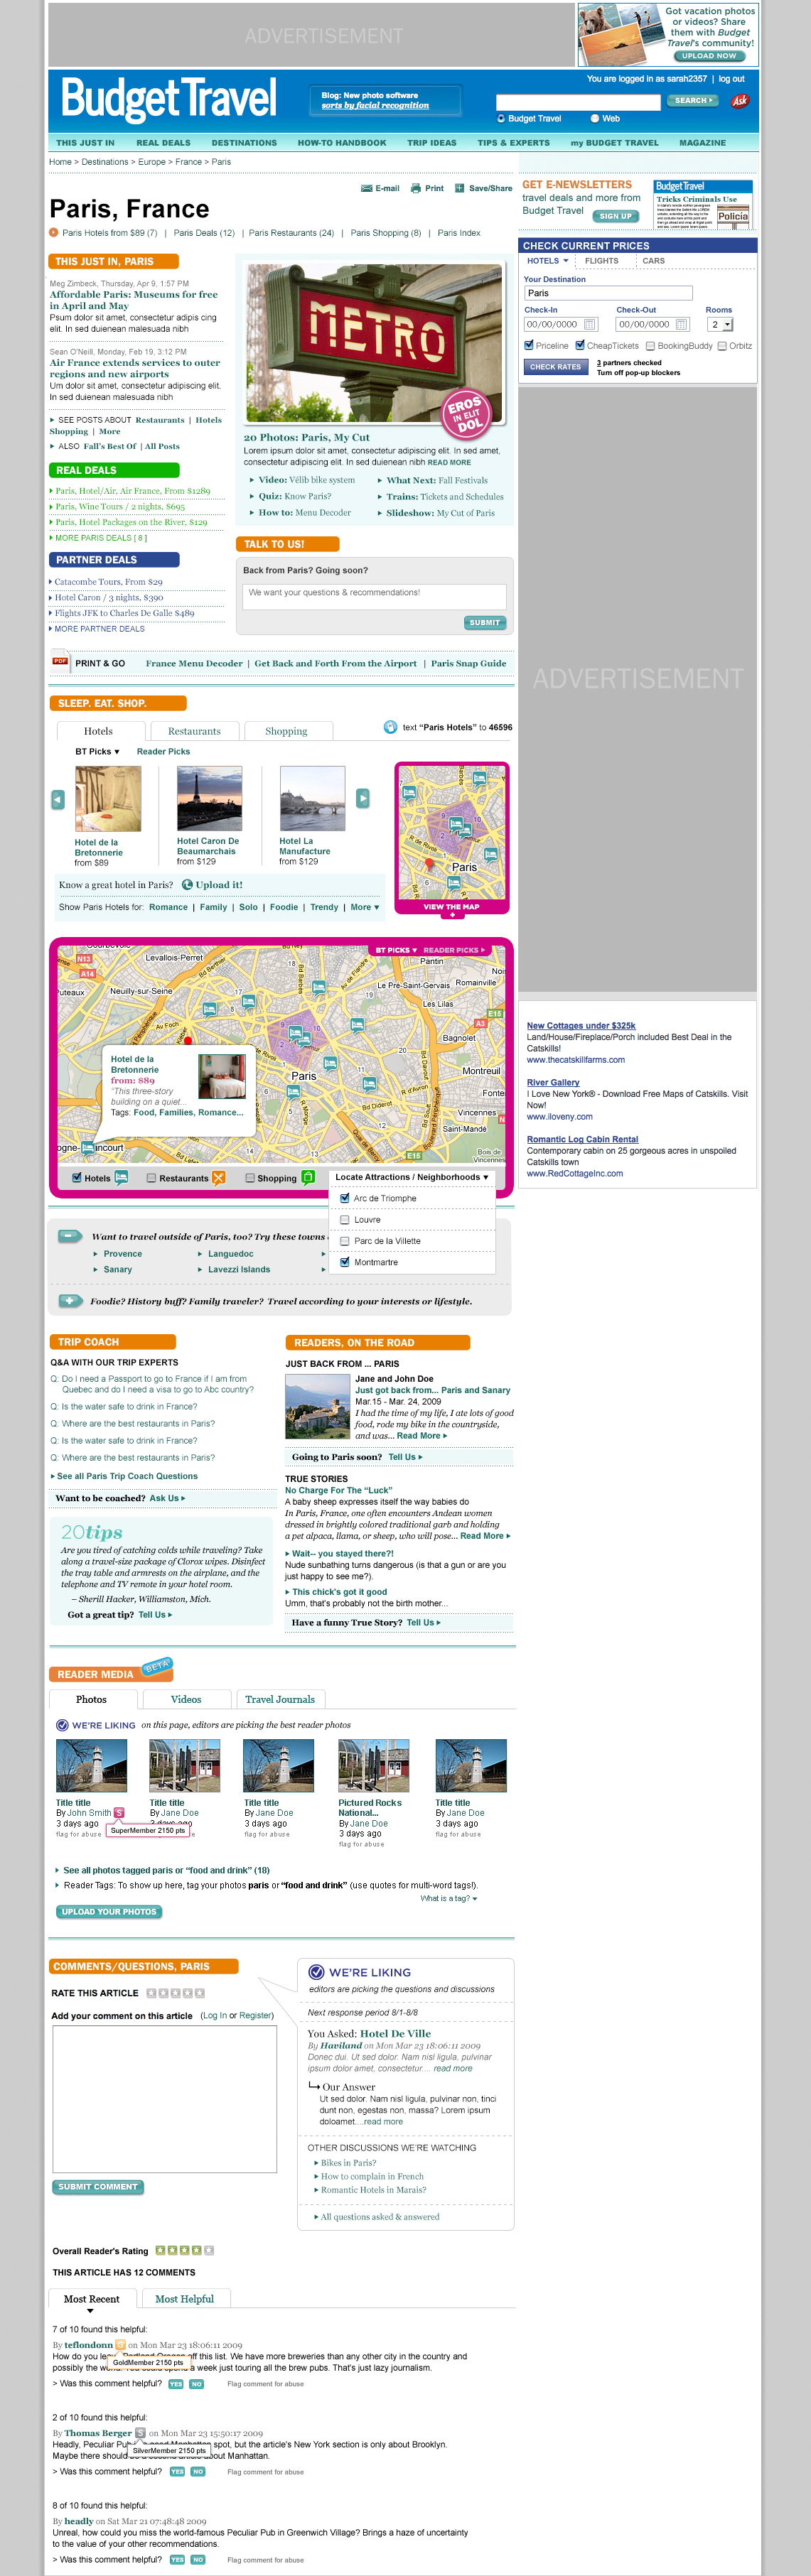811x2576 pixels.
Task: Click the Upload it! globe icon
Action: click(187, 884)
